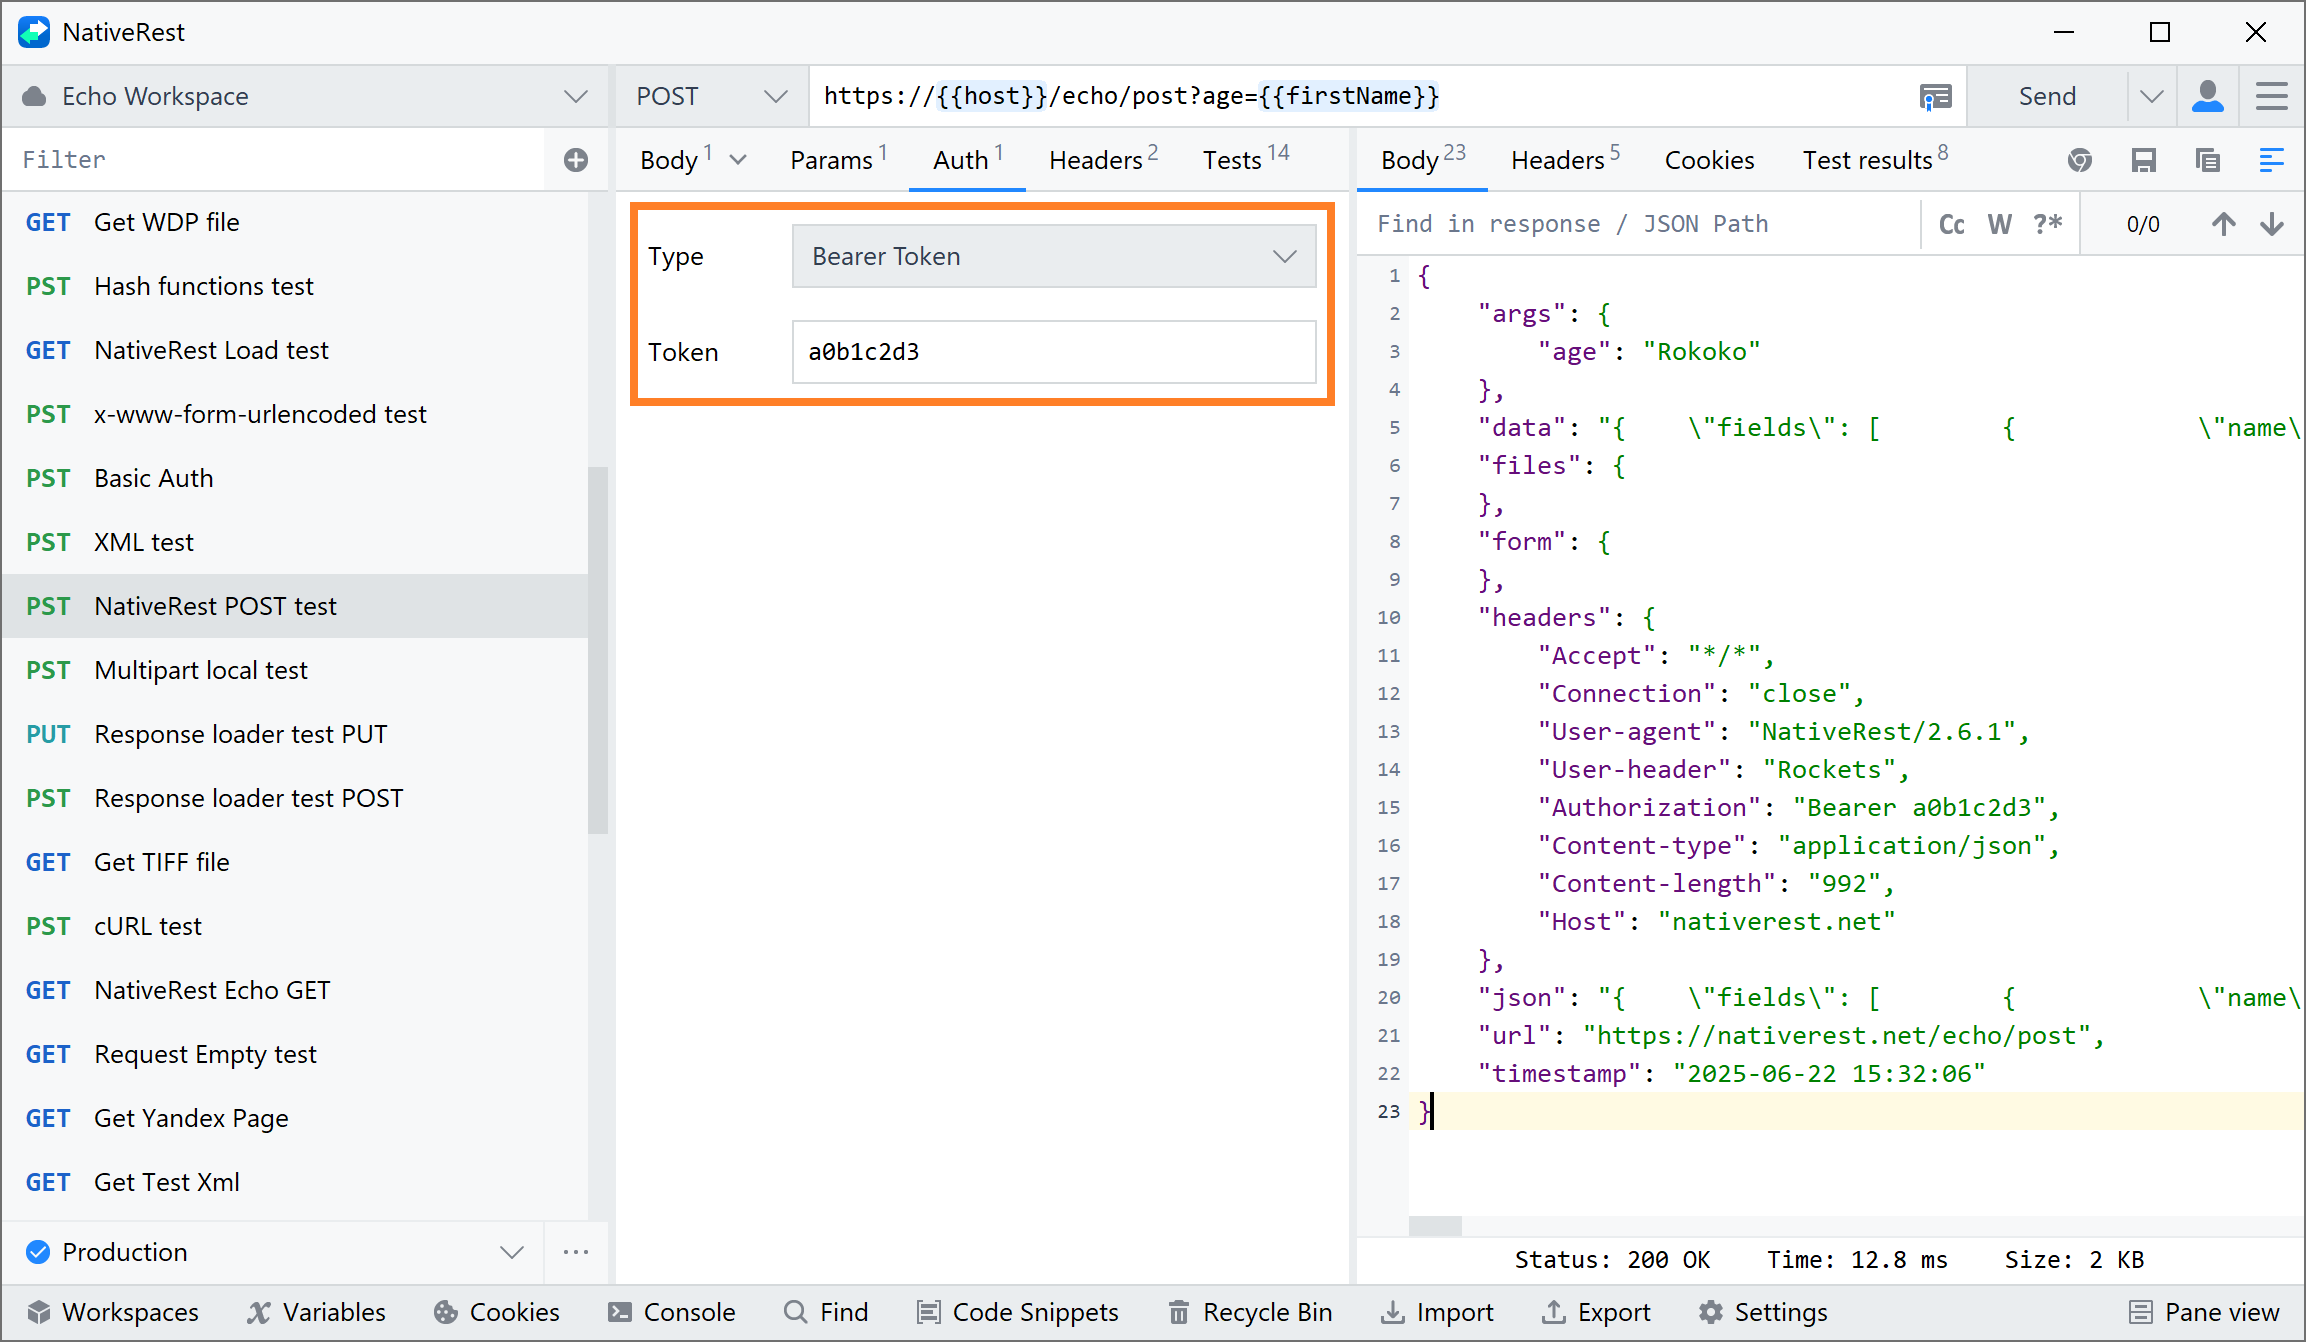Open Find in bottom bar
The height and width of the screenshot is (1342, 2306).
[x=827, y=1312]
